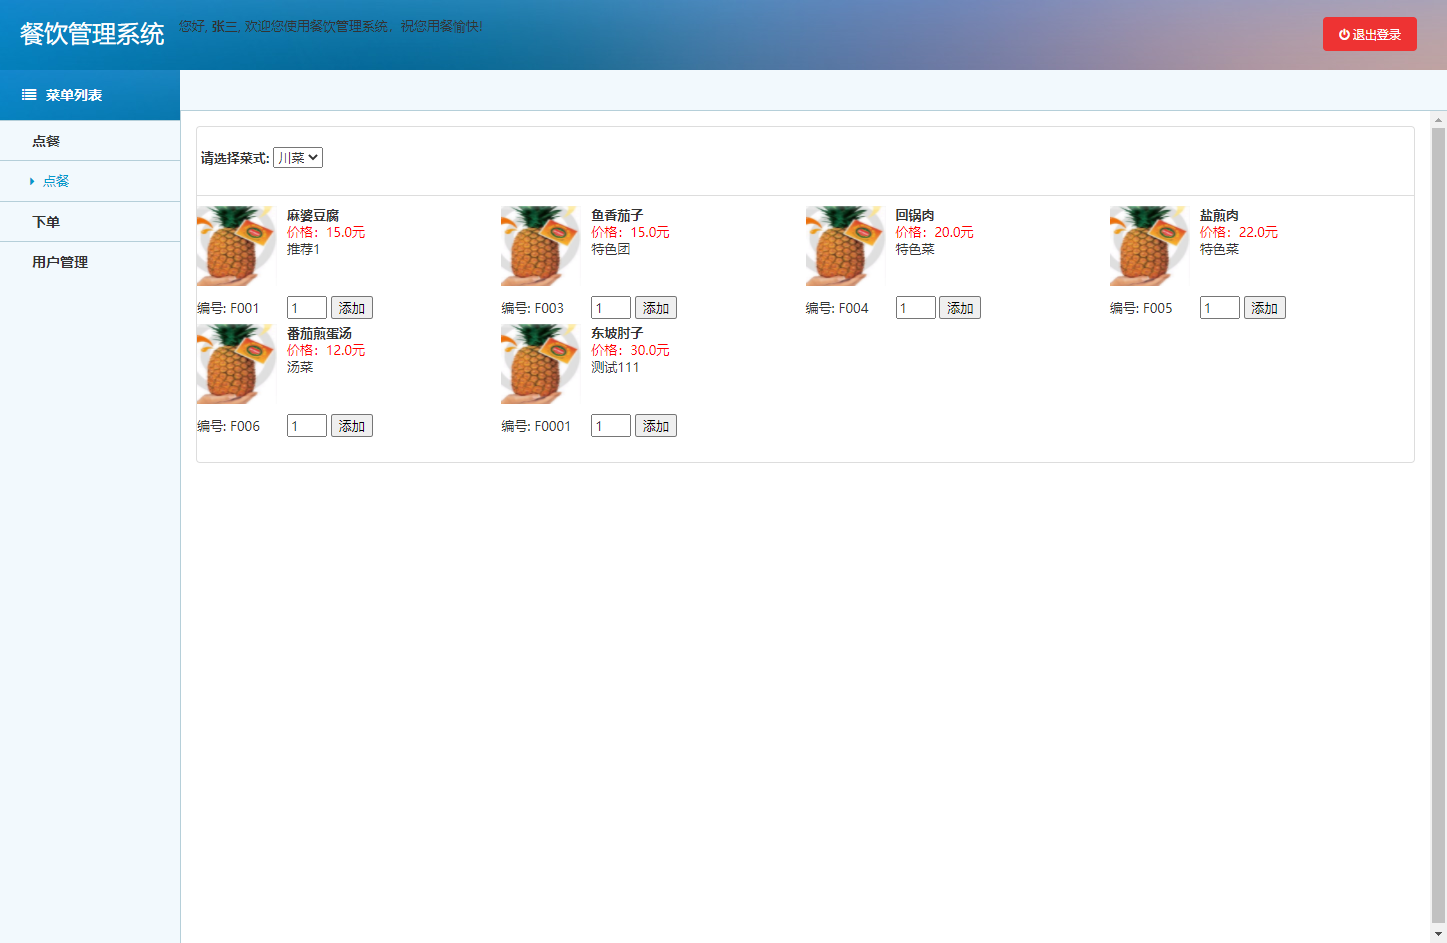
Task: Click quantity field for 东坡肘子 F0001
Action: point(611,426)
